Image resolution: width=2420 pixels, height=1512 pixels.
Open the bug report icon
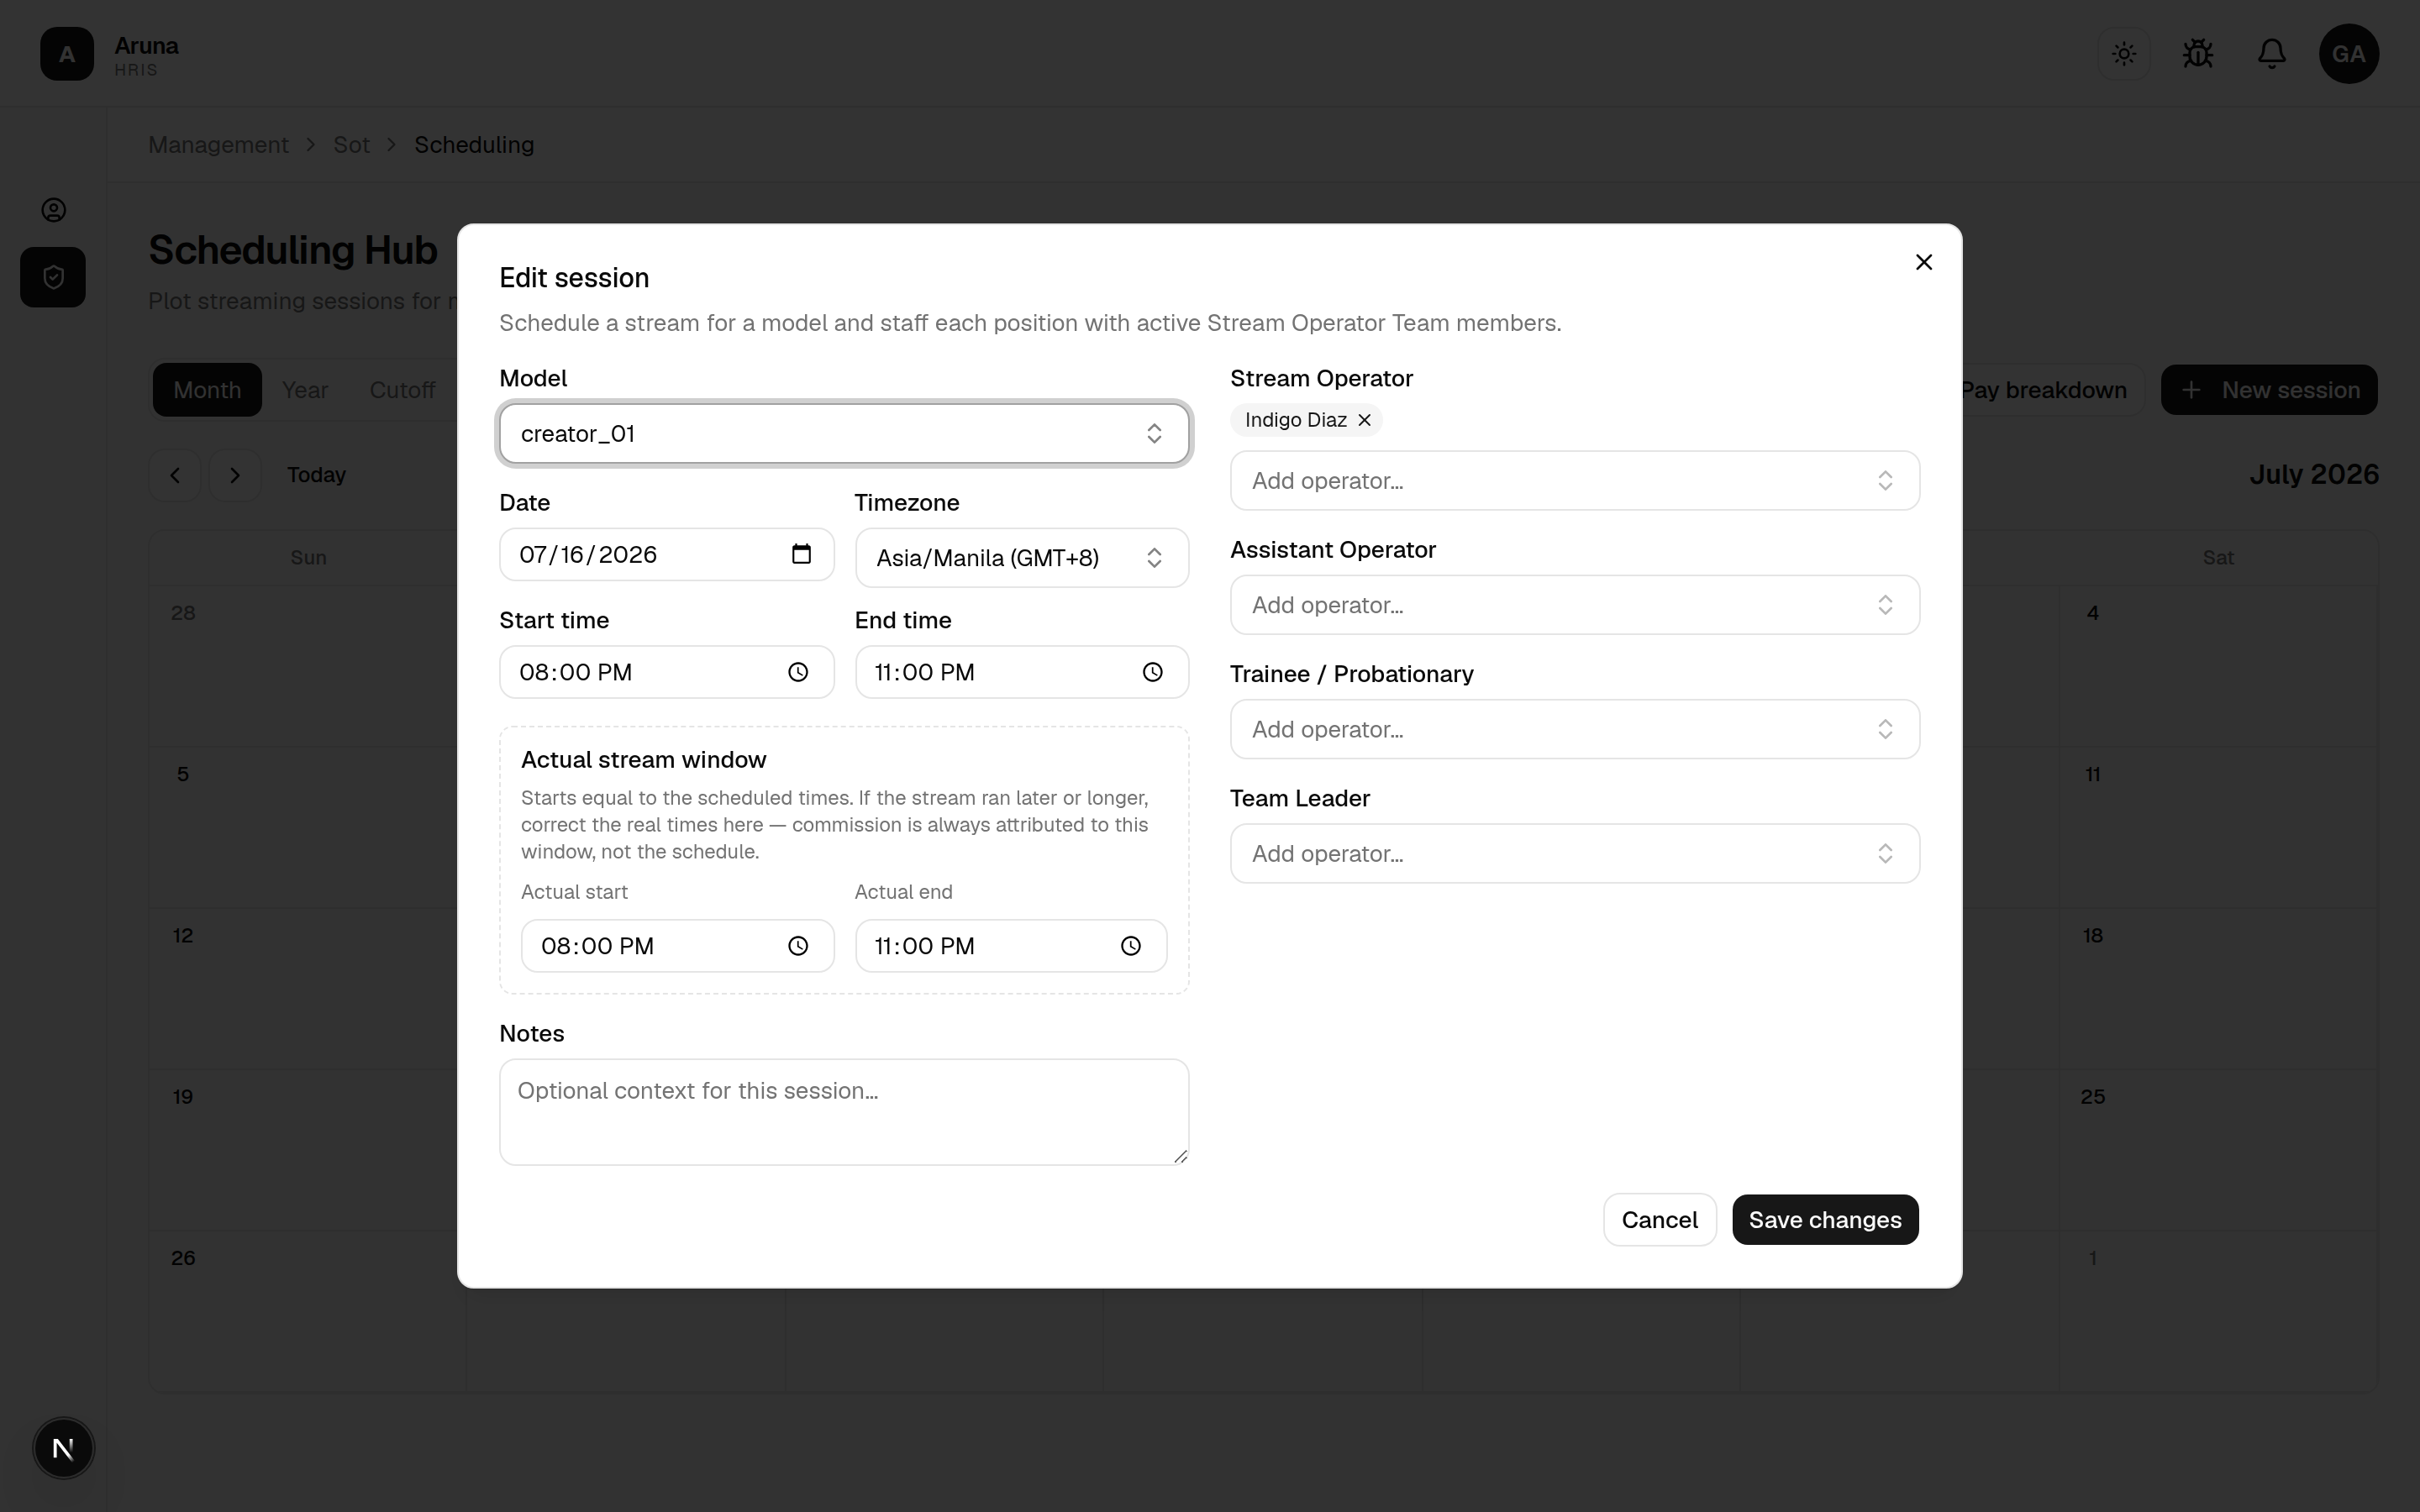[2198, 54]
